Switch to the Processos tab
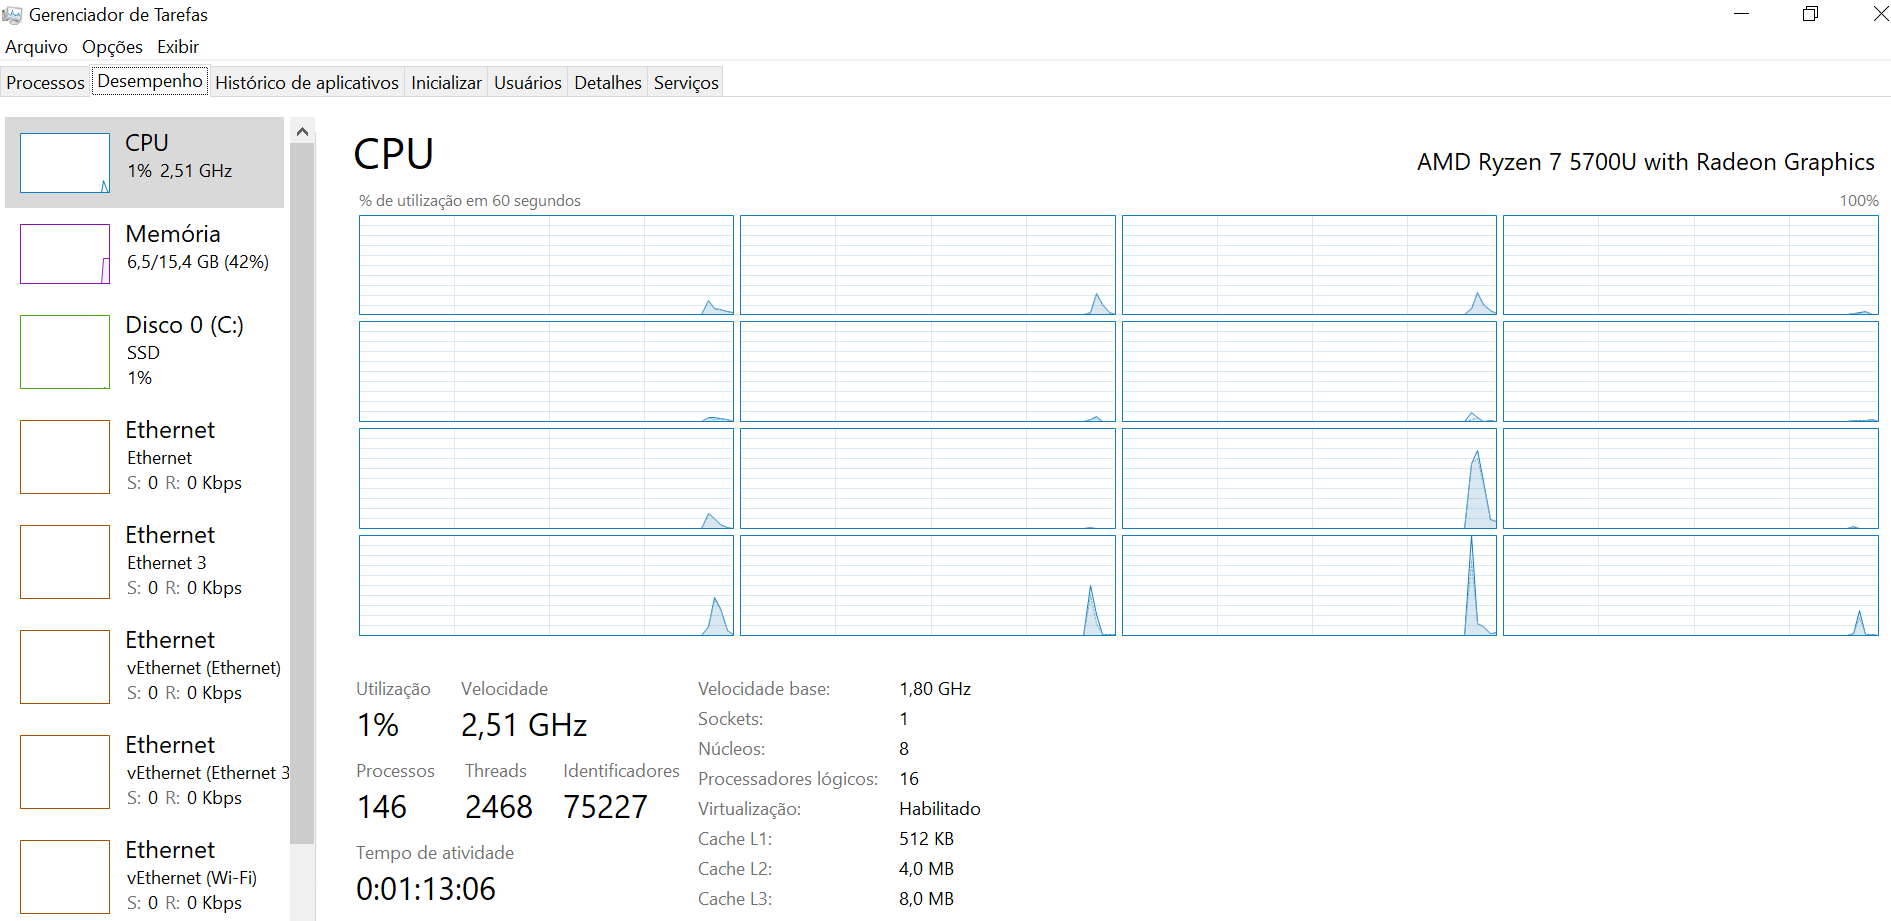Viewport: 1891px width, 921px height. [x=45, y=83]
